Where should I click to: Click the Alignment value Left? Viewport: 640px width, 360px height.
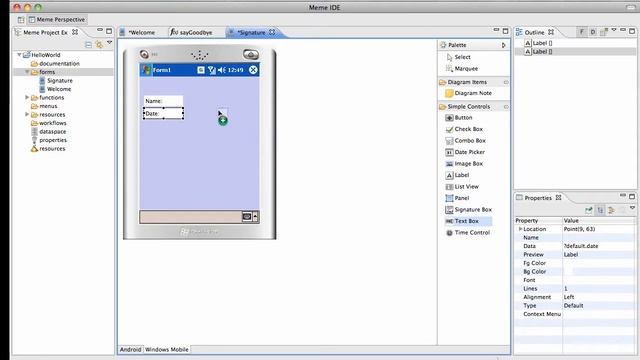tap(599, 297)
